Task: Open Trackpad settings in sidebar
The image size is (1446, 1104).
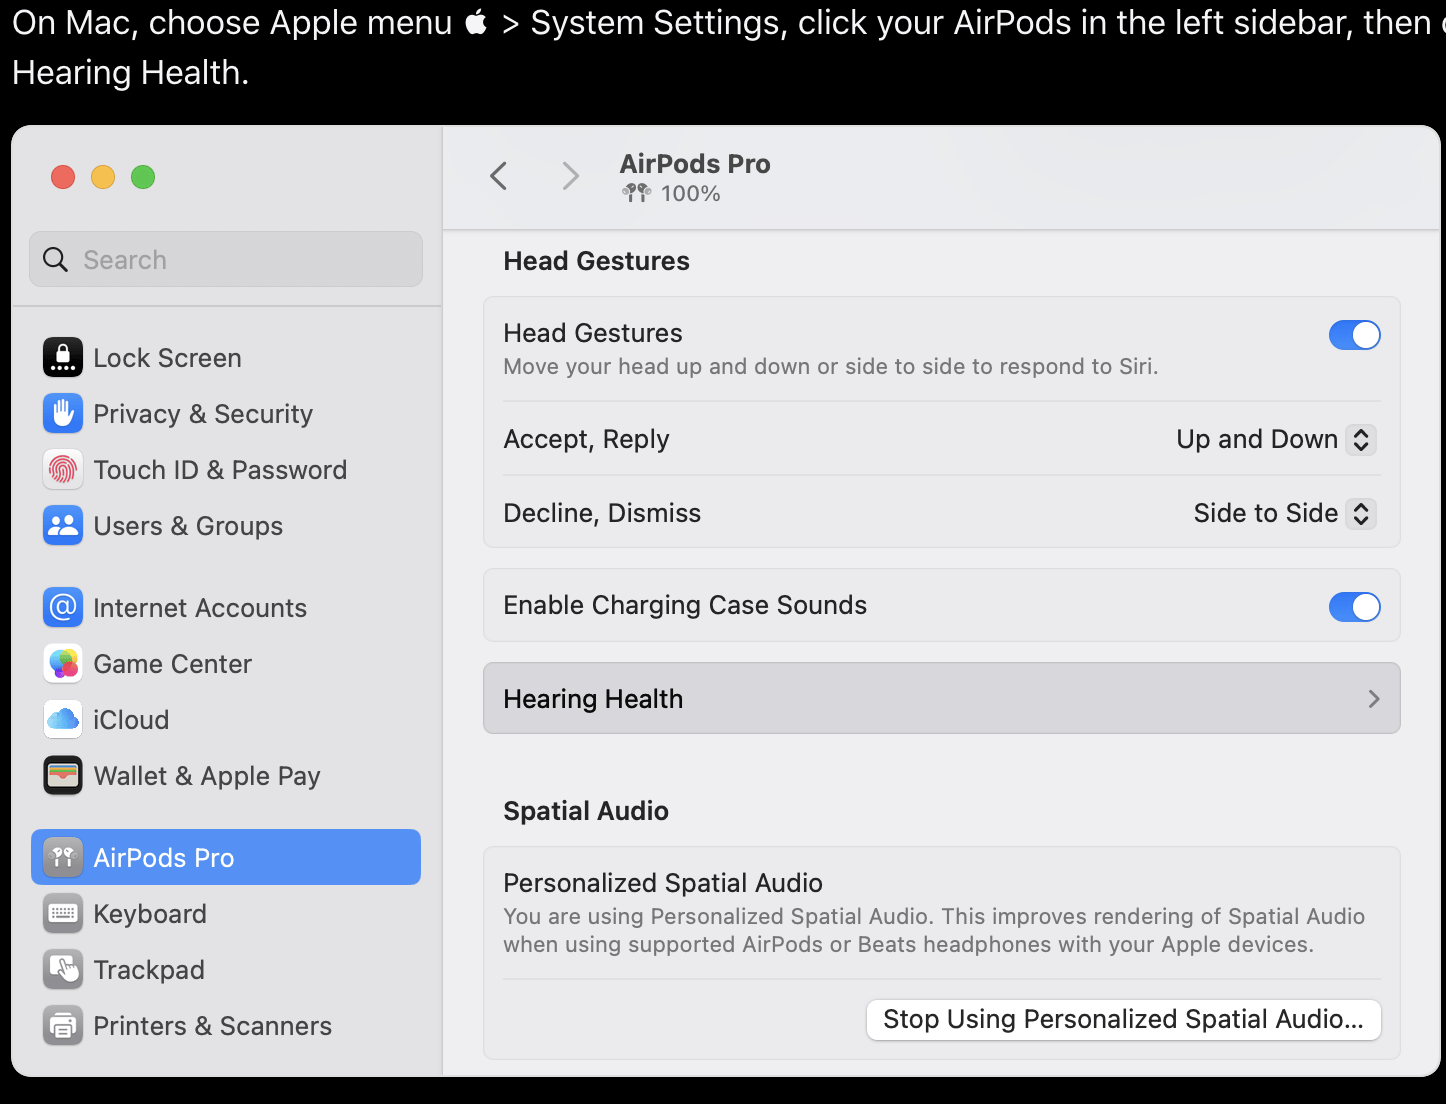Action: 149,970
